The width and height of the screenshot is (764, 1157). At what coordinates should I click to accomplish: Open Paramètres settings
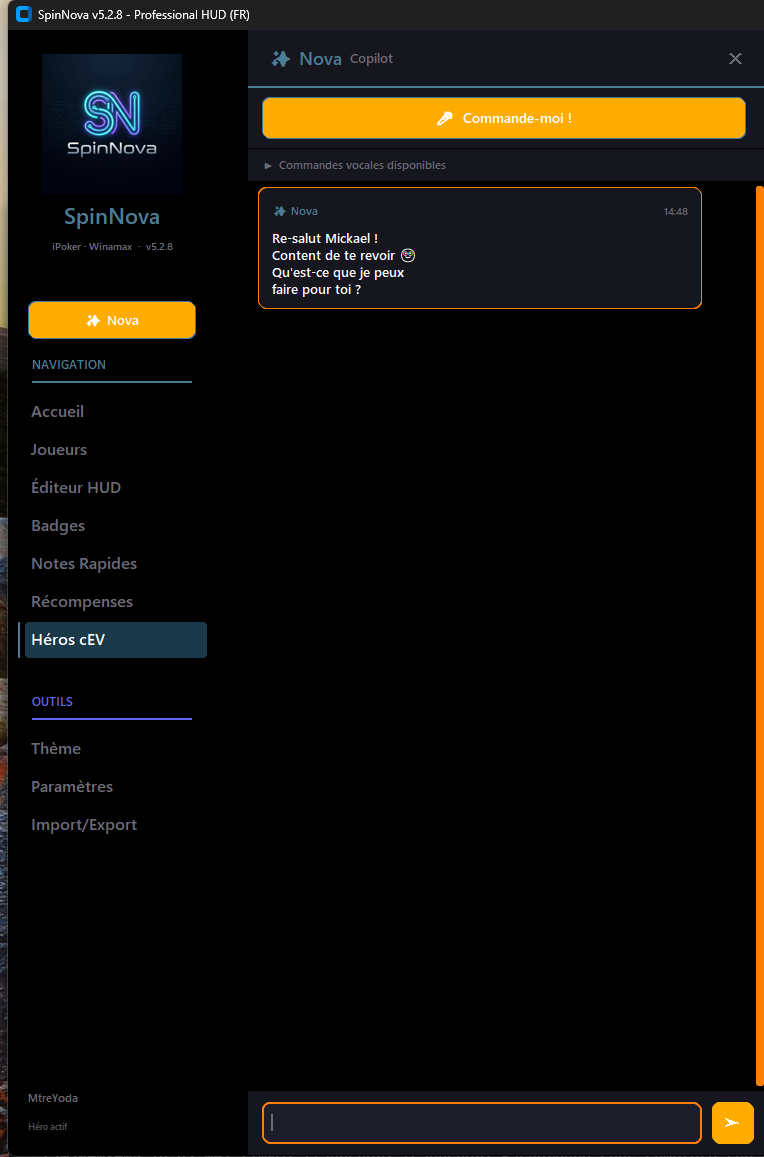pos(72,787)
